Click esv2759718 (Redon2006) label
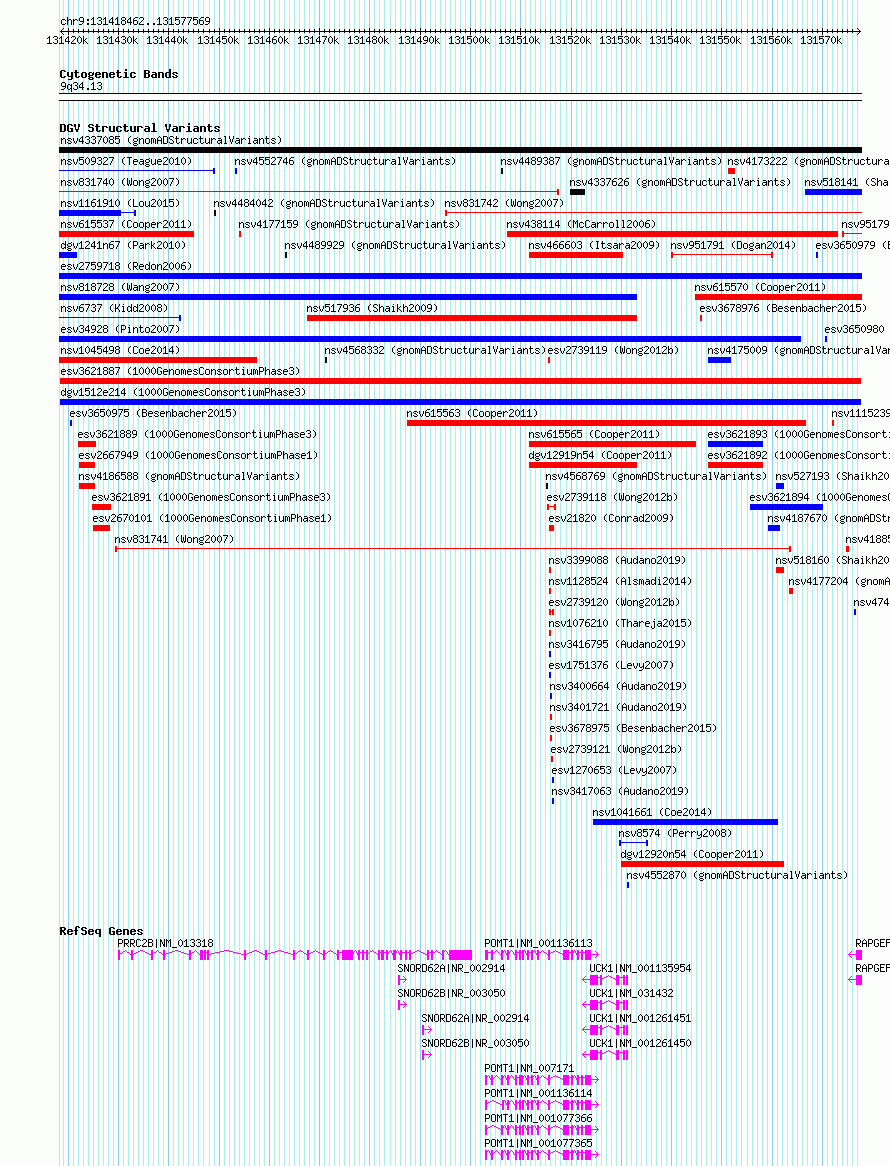This screenshot has width=890, height=1166. coord(126,266)
